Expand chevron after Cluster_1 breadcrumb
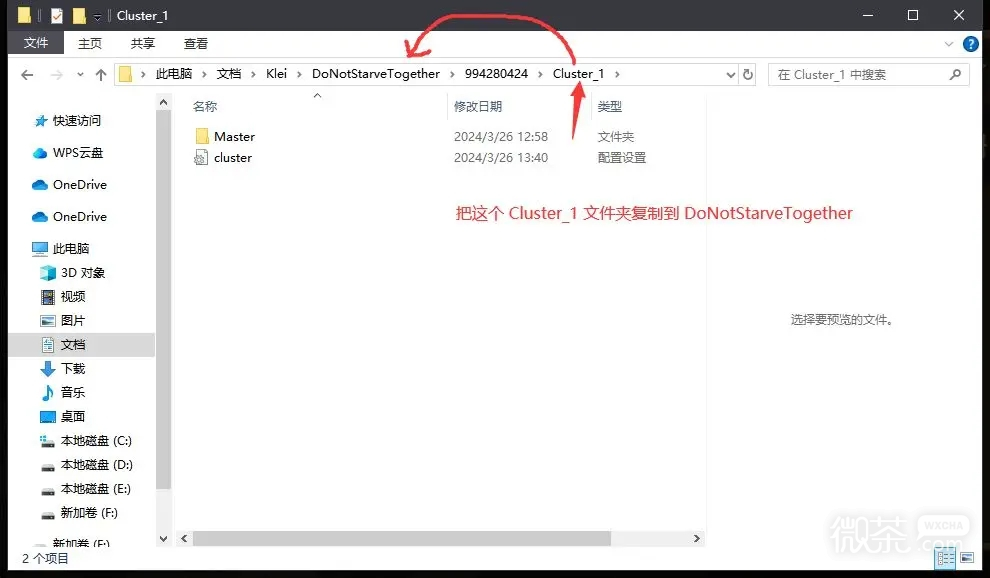Viewport: 990px width, 578px height. pos(617,75)
